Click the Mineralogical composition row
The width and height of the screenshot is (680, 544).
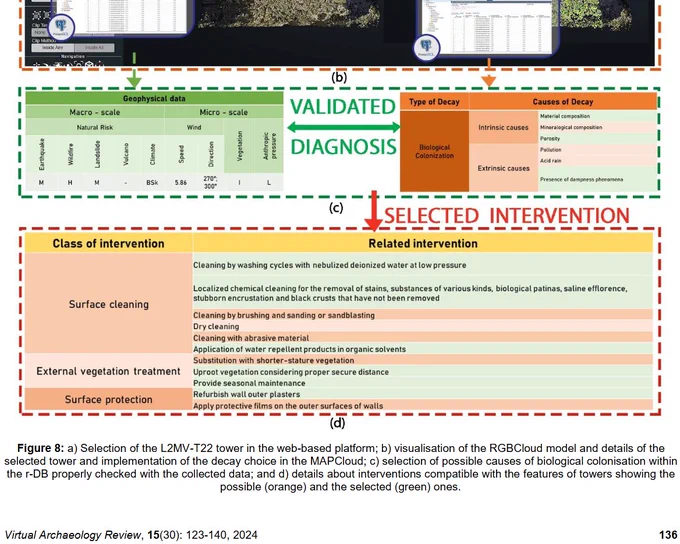coord(598,128)
